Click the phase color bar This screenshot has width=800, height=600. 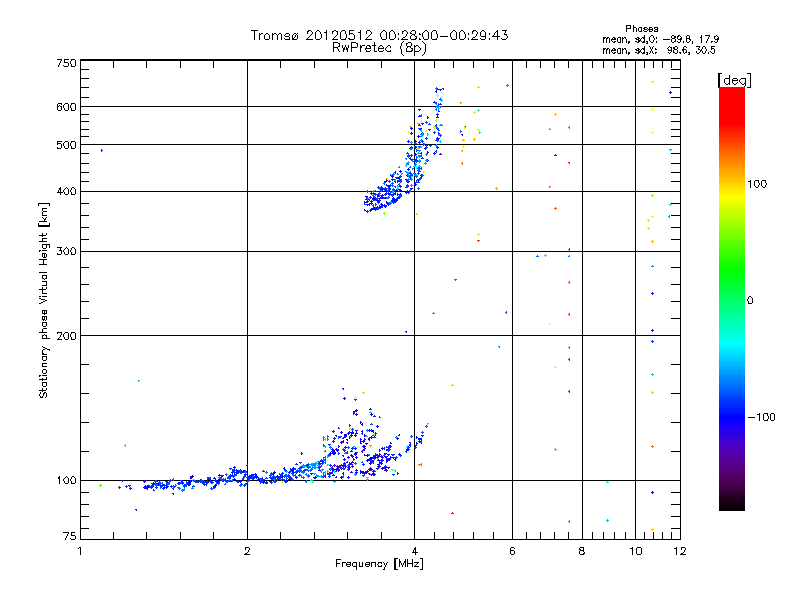tap(732, 299)
